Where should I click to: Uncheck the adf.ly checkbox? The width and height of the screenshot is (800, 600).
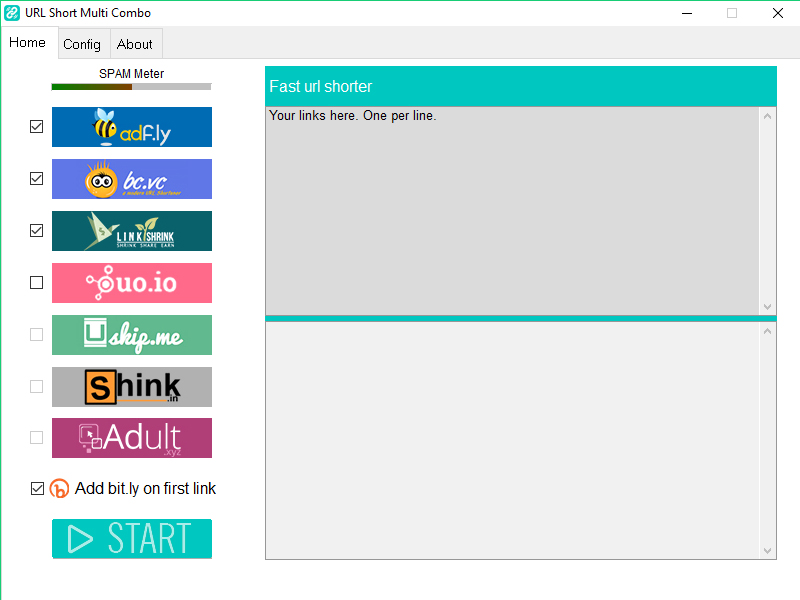(36, 127)
